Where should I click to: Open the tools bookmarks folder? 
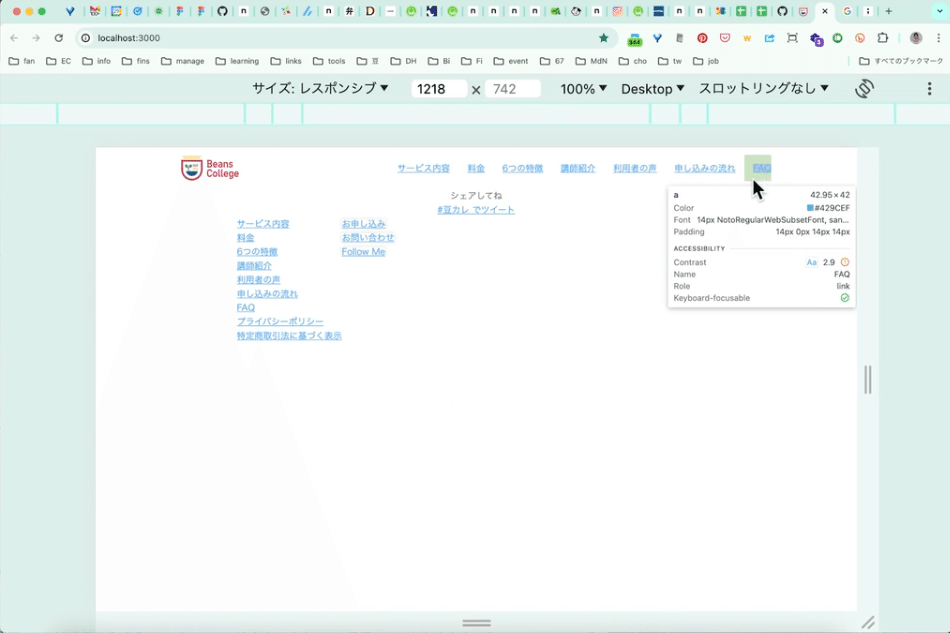(329, 61)
